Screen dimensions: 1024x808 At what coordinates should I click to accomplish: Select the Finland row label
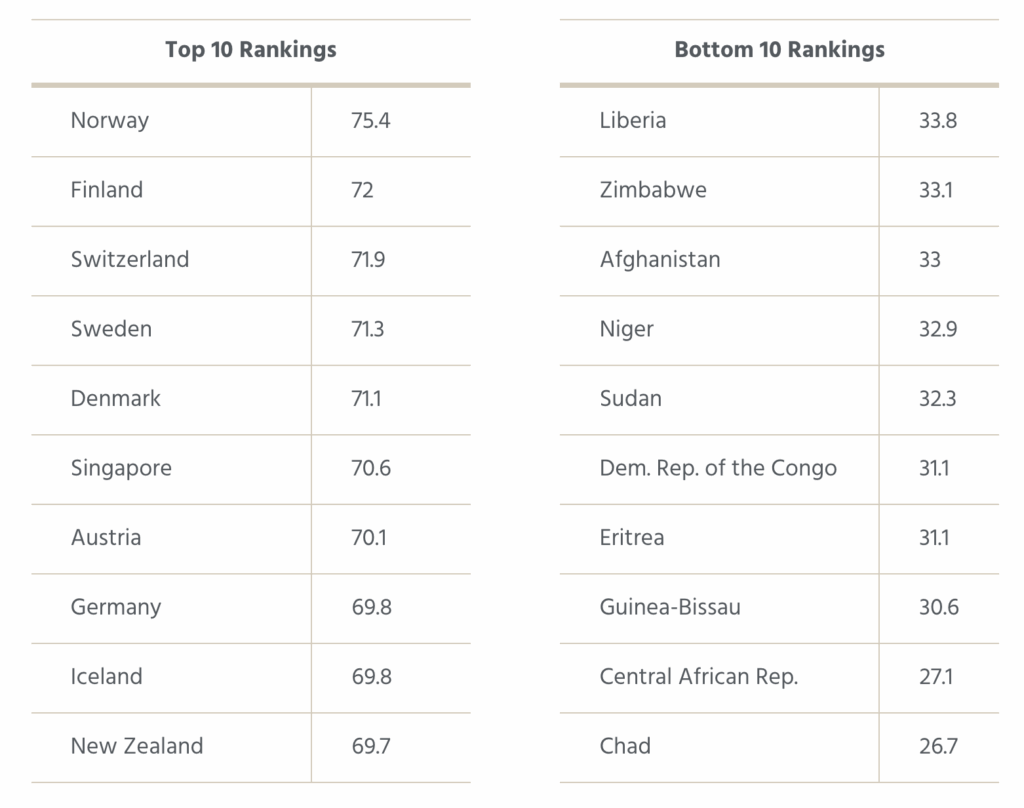click(107, 190)
